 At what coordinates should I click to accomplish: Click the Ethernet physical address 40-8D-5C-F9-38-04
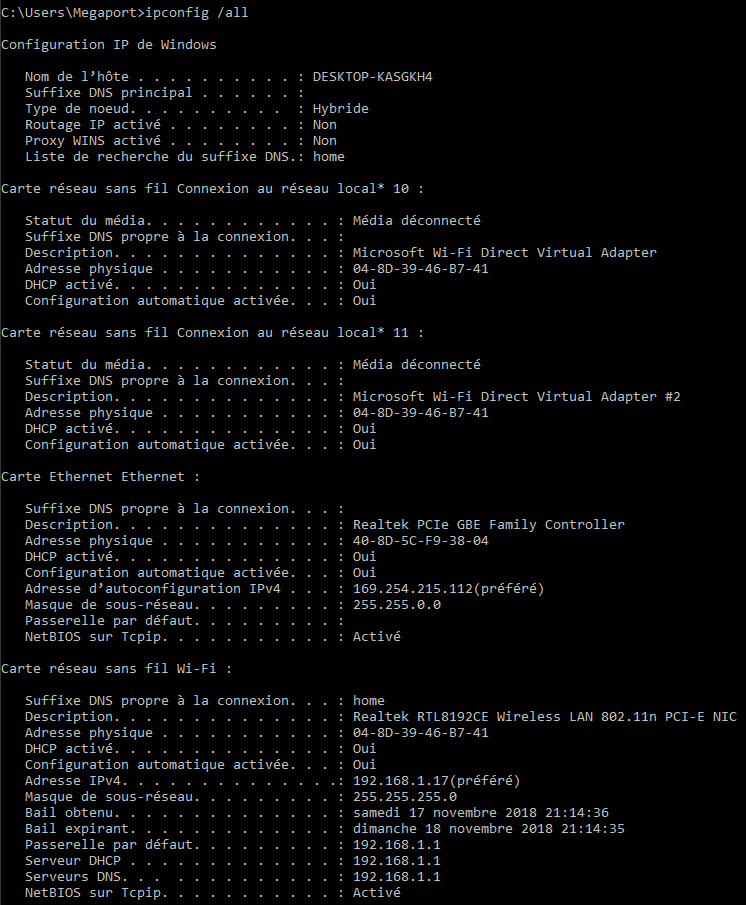pos(420,540)
